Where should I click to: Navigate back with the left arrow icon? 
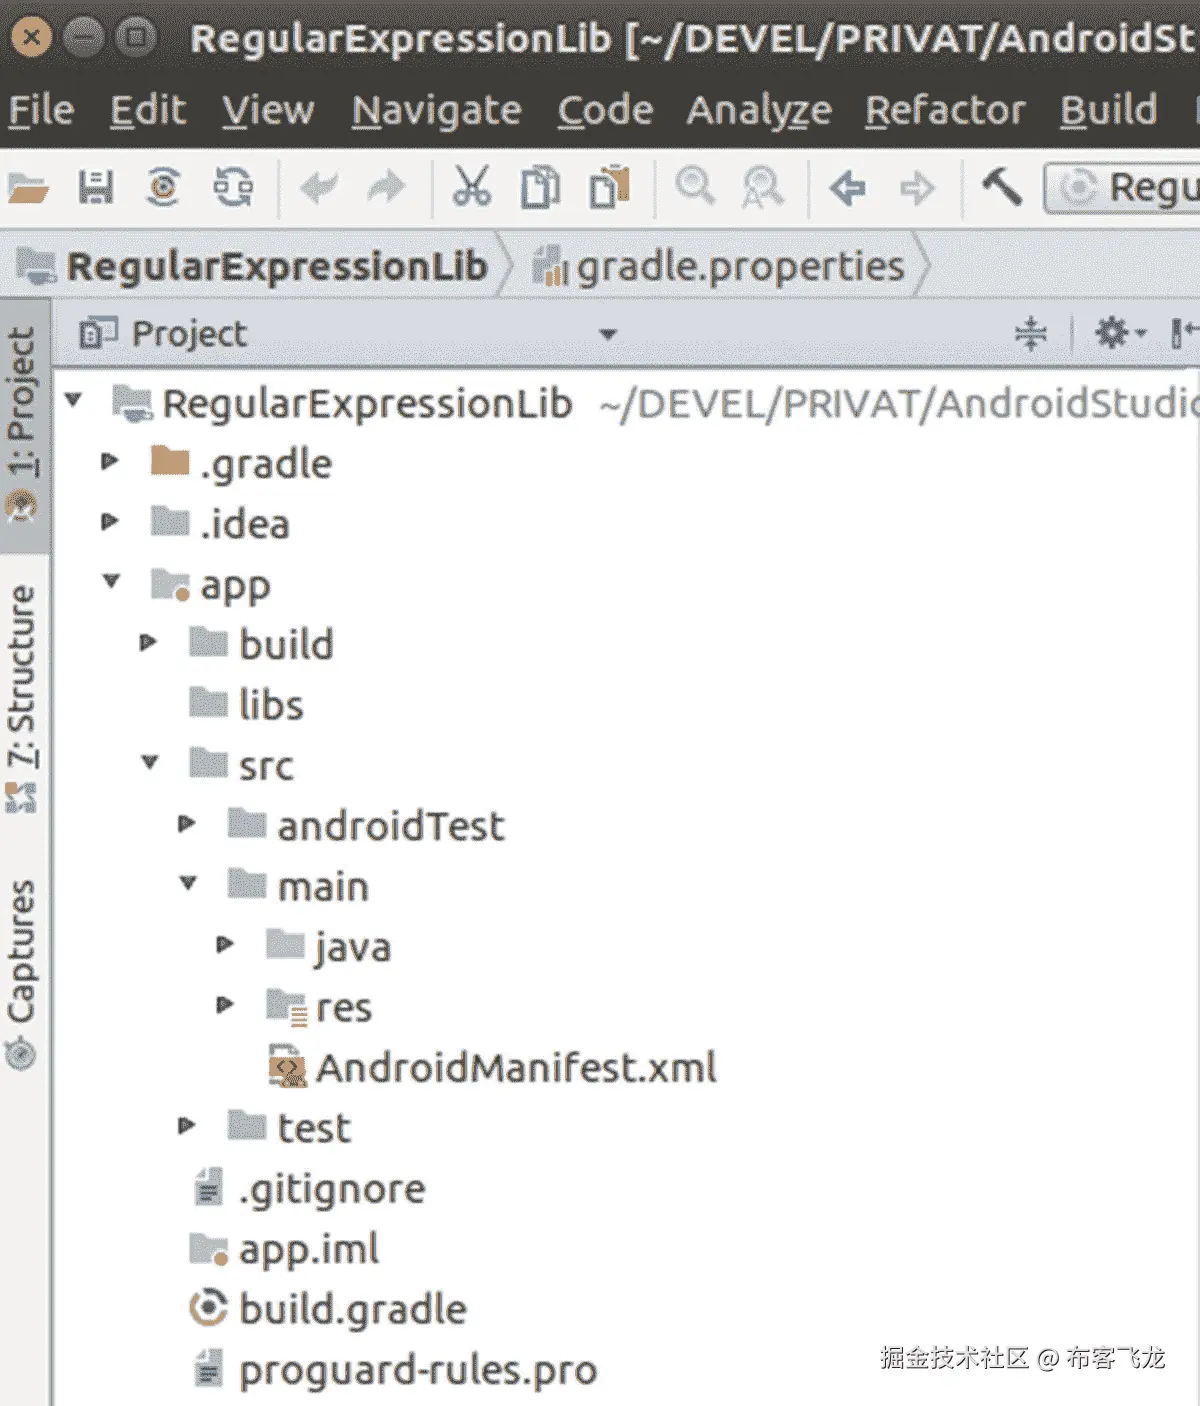[849, 187]
